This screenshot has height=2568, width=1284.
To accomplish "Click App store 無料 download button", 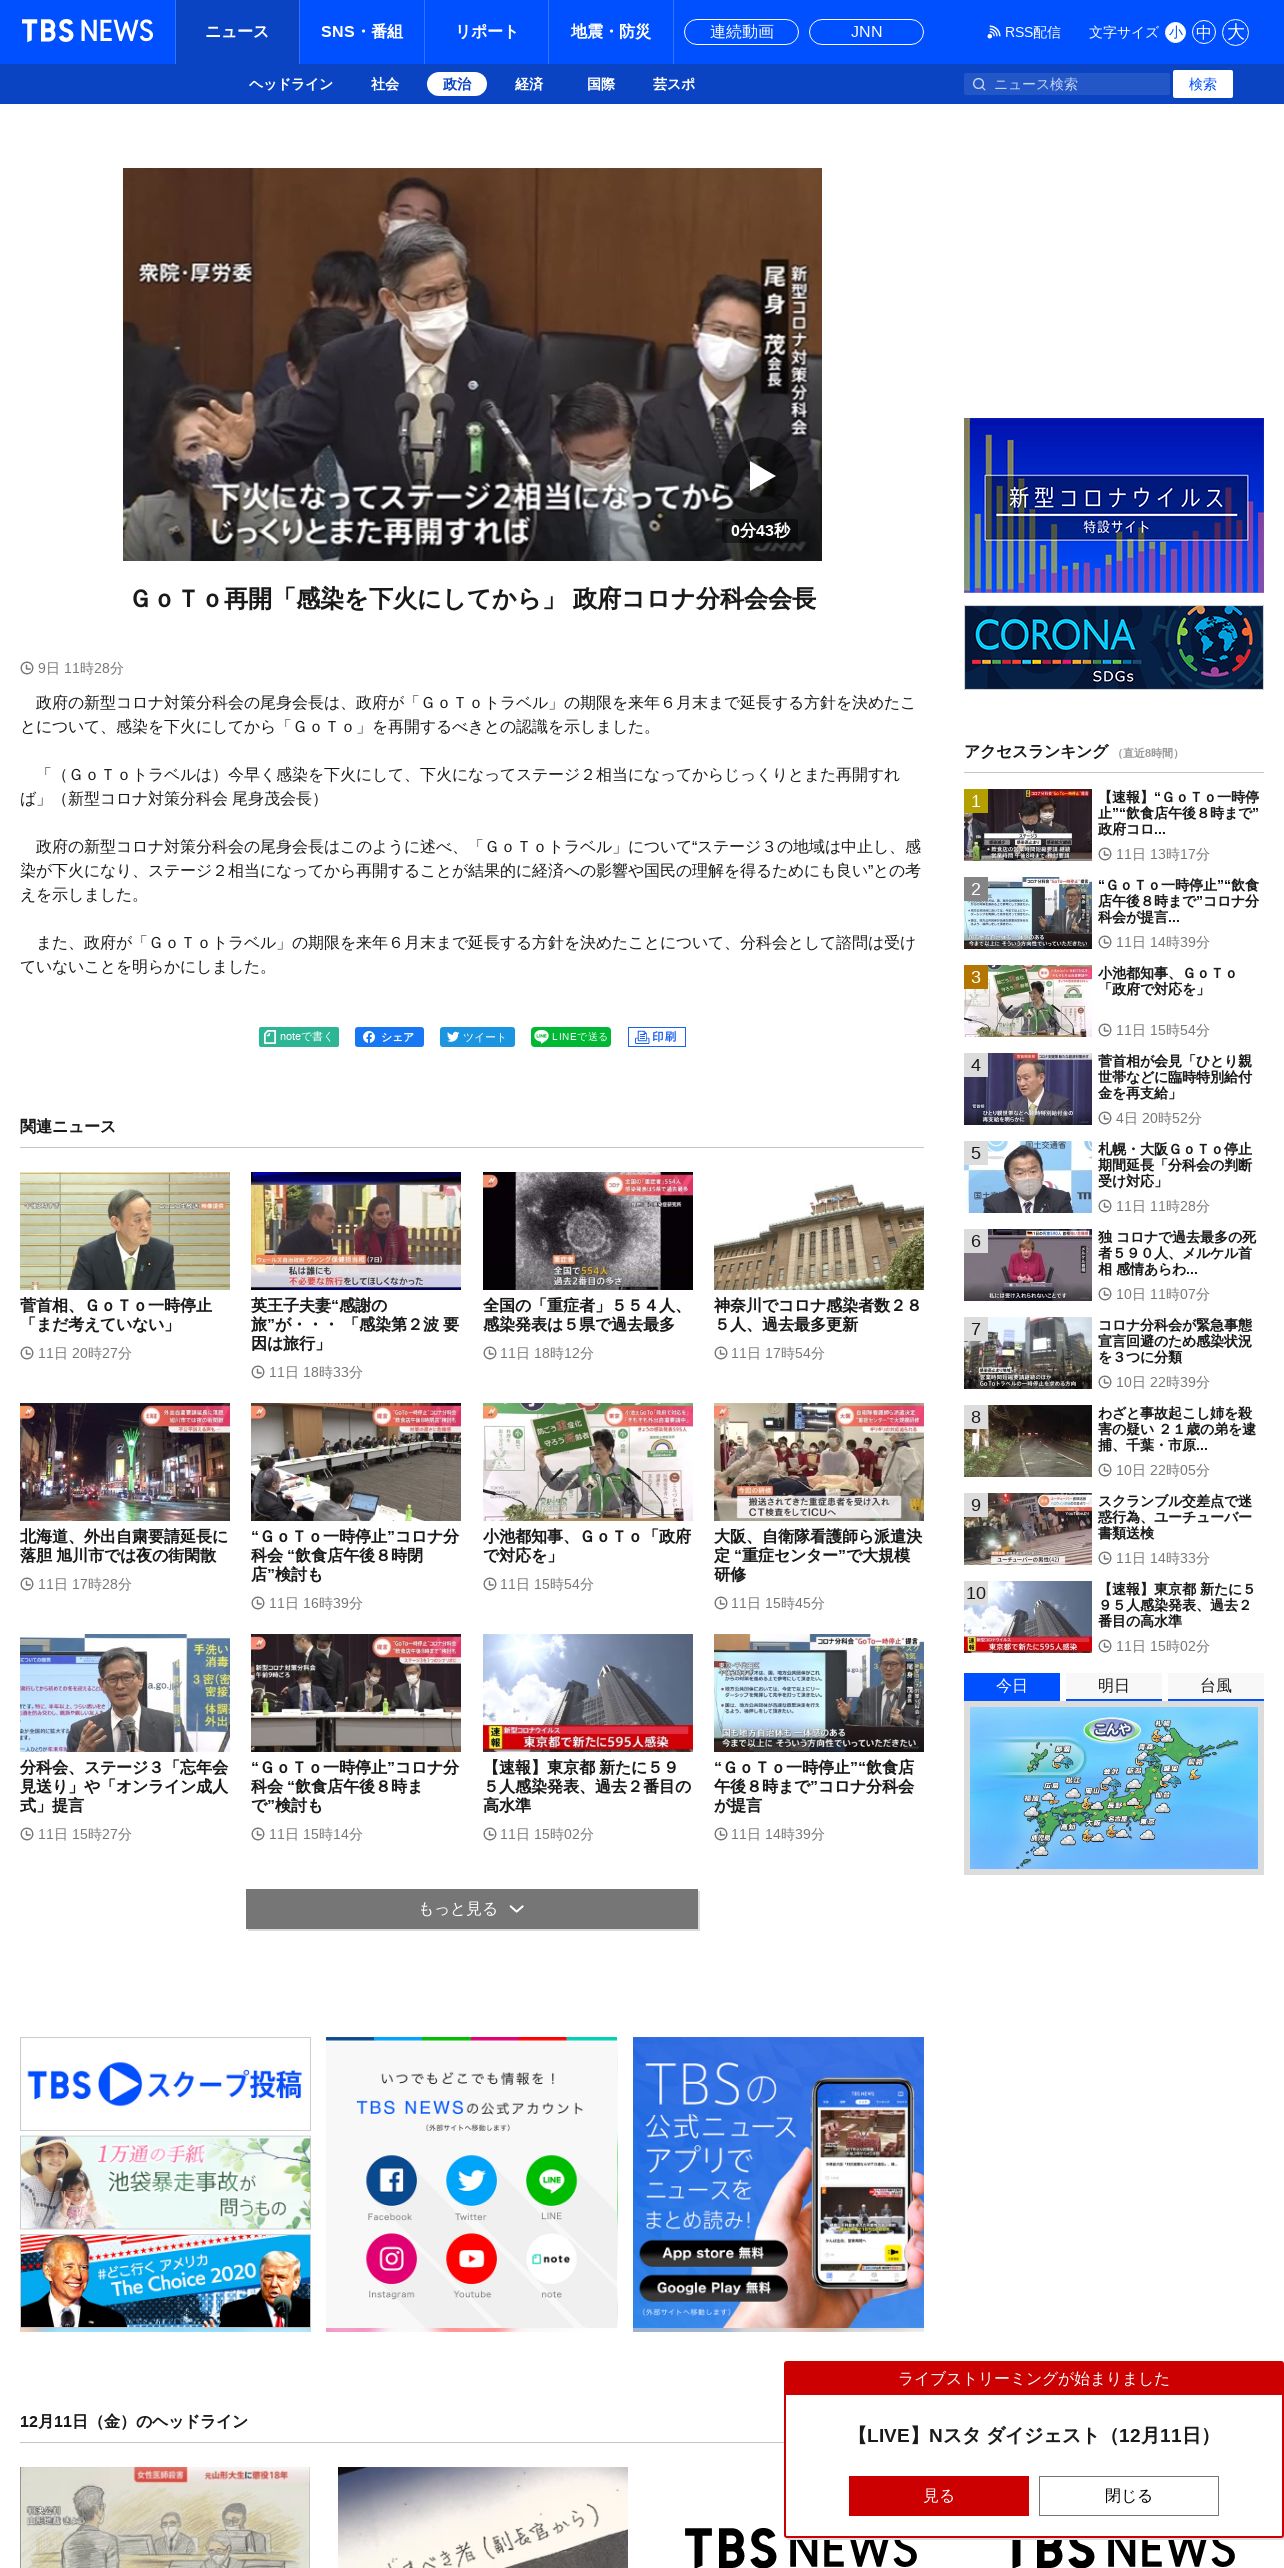I will pyautogui.click(x=713, y=2252).
